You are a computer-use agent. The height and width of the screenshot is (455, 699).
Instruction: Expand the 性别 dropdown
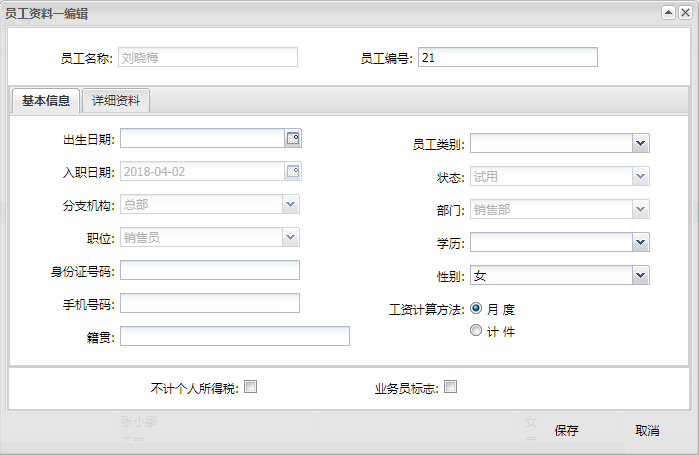pos(640,275)
